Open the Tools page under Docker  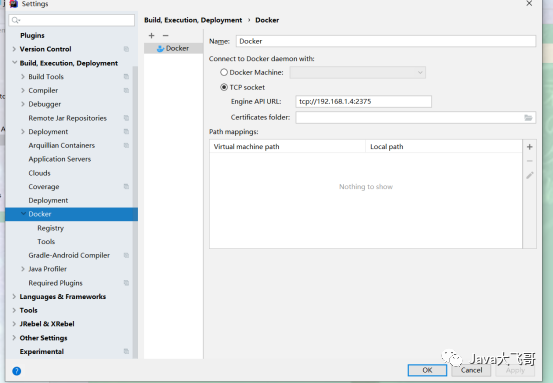click(x=46, y=242)
